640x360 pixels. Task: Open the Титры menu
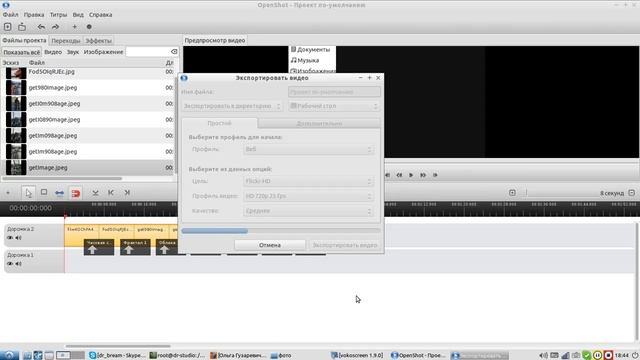[x=58, y=15]
